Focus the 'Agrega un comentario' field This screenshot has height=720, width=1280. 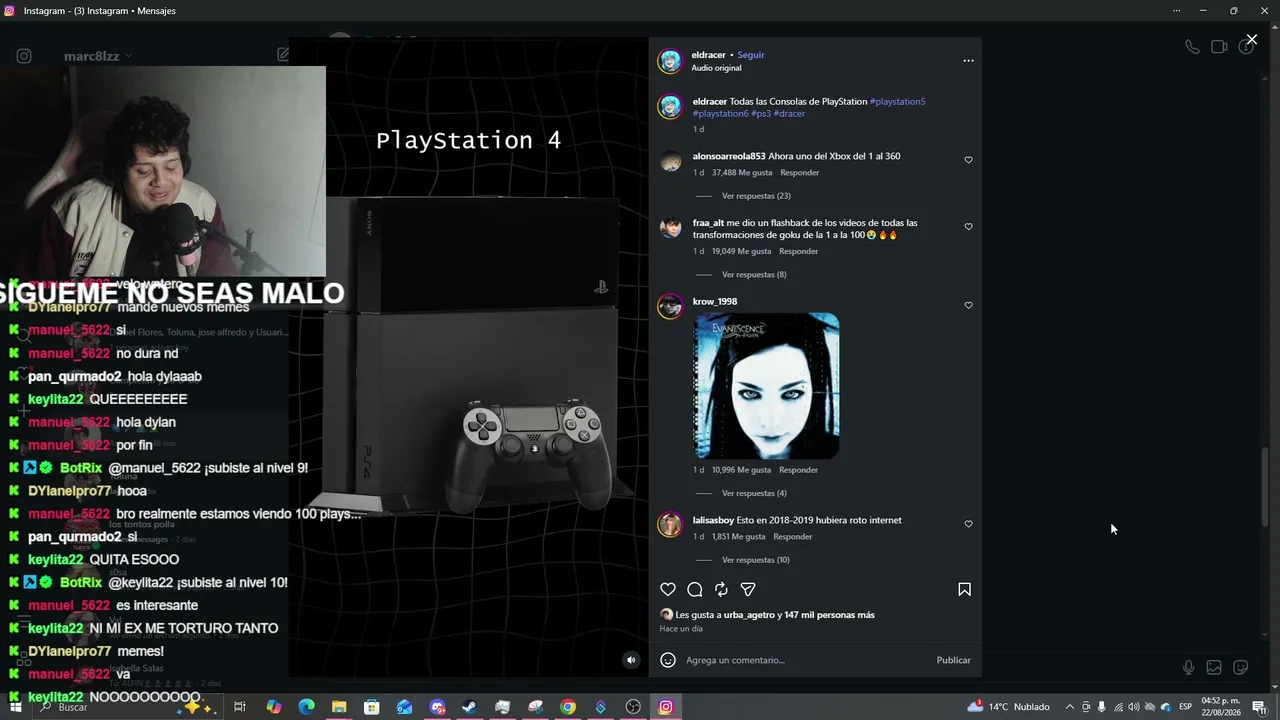(805, 660)
